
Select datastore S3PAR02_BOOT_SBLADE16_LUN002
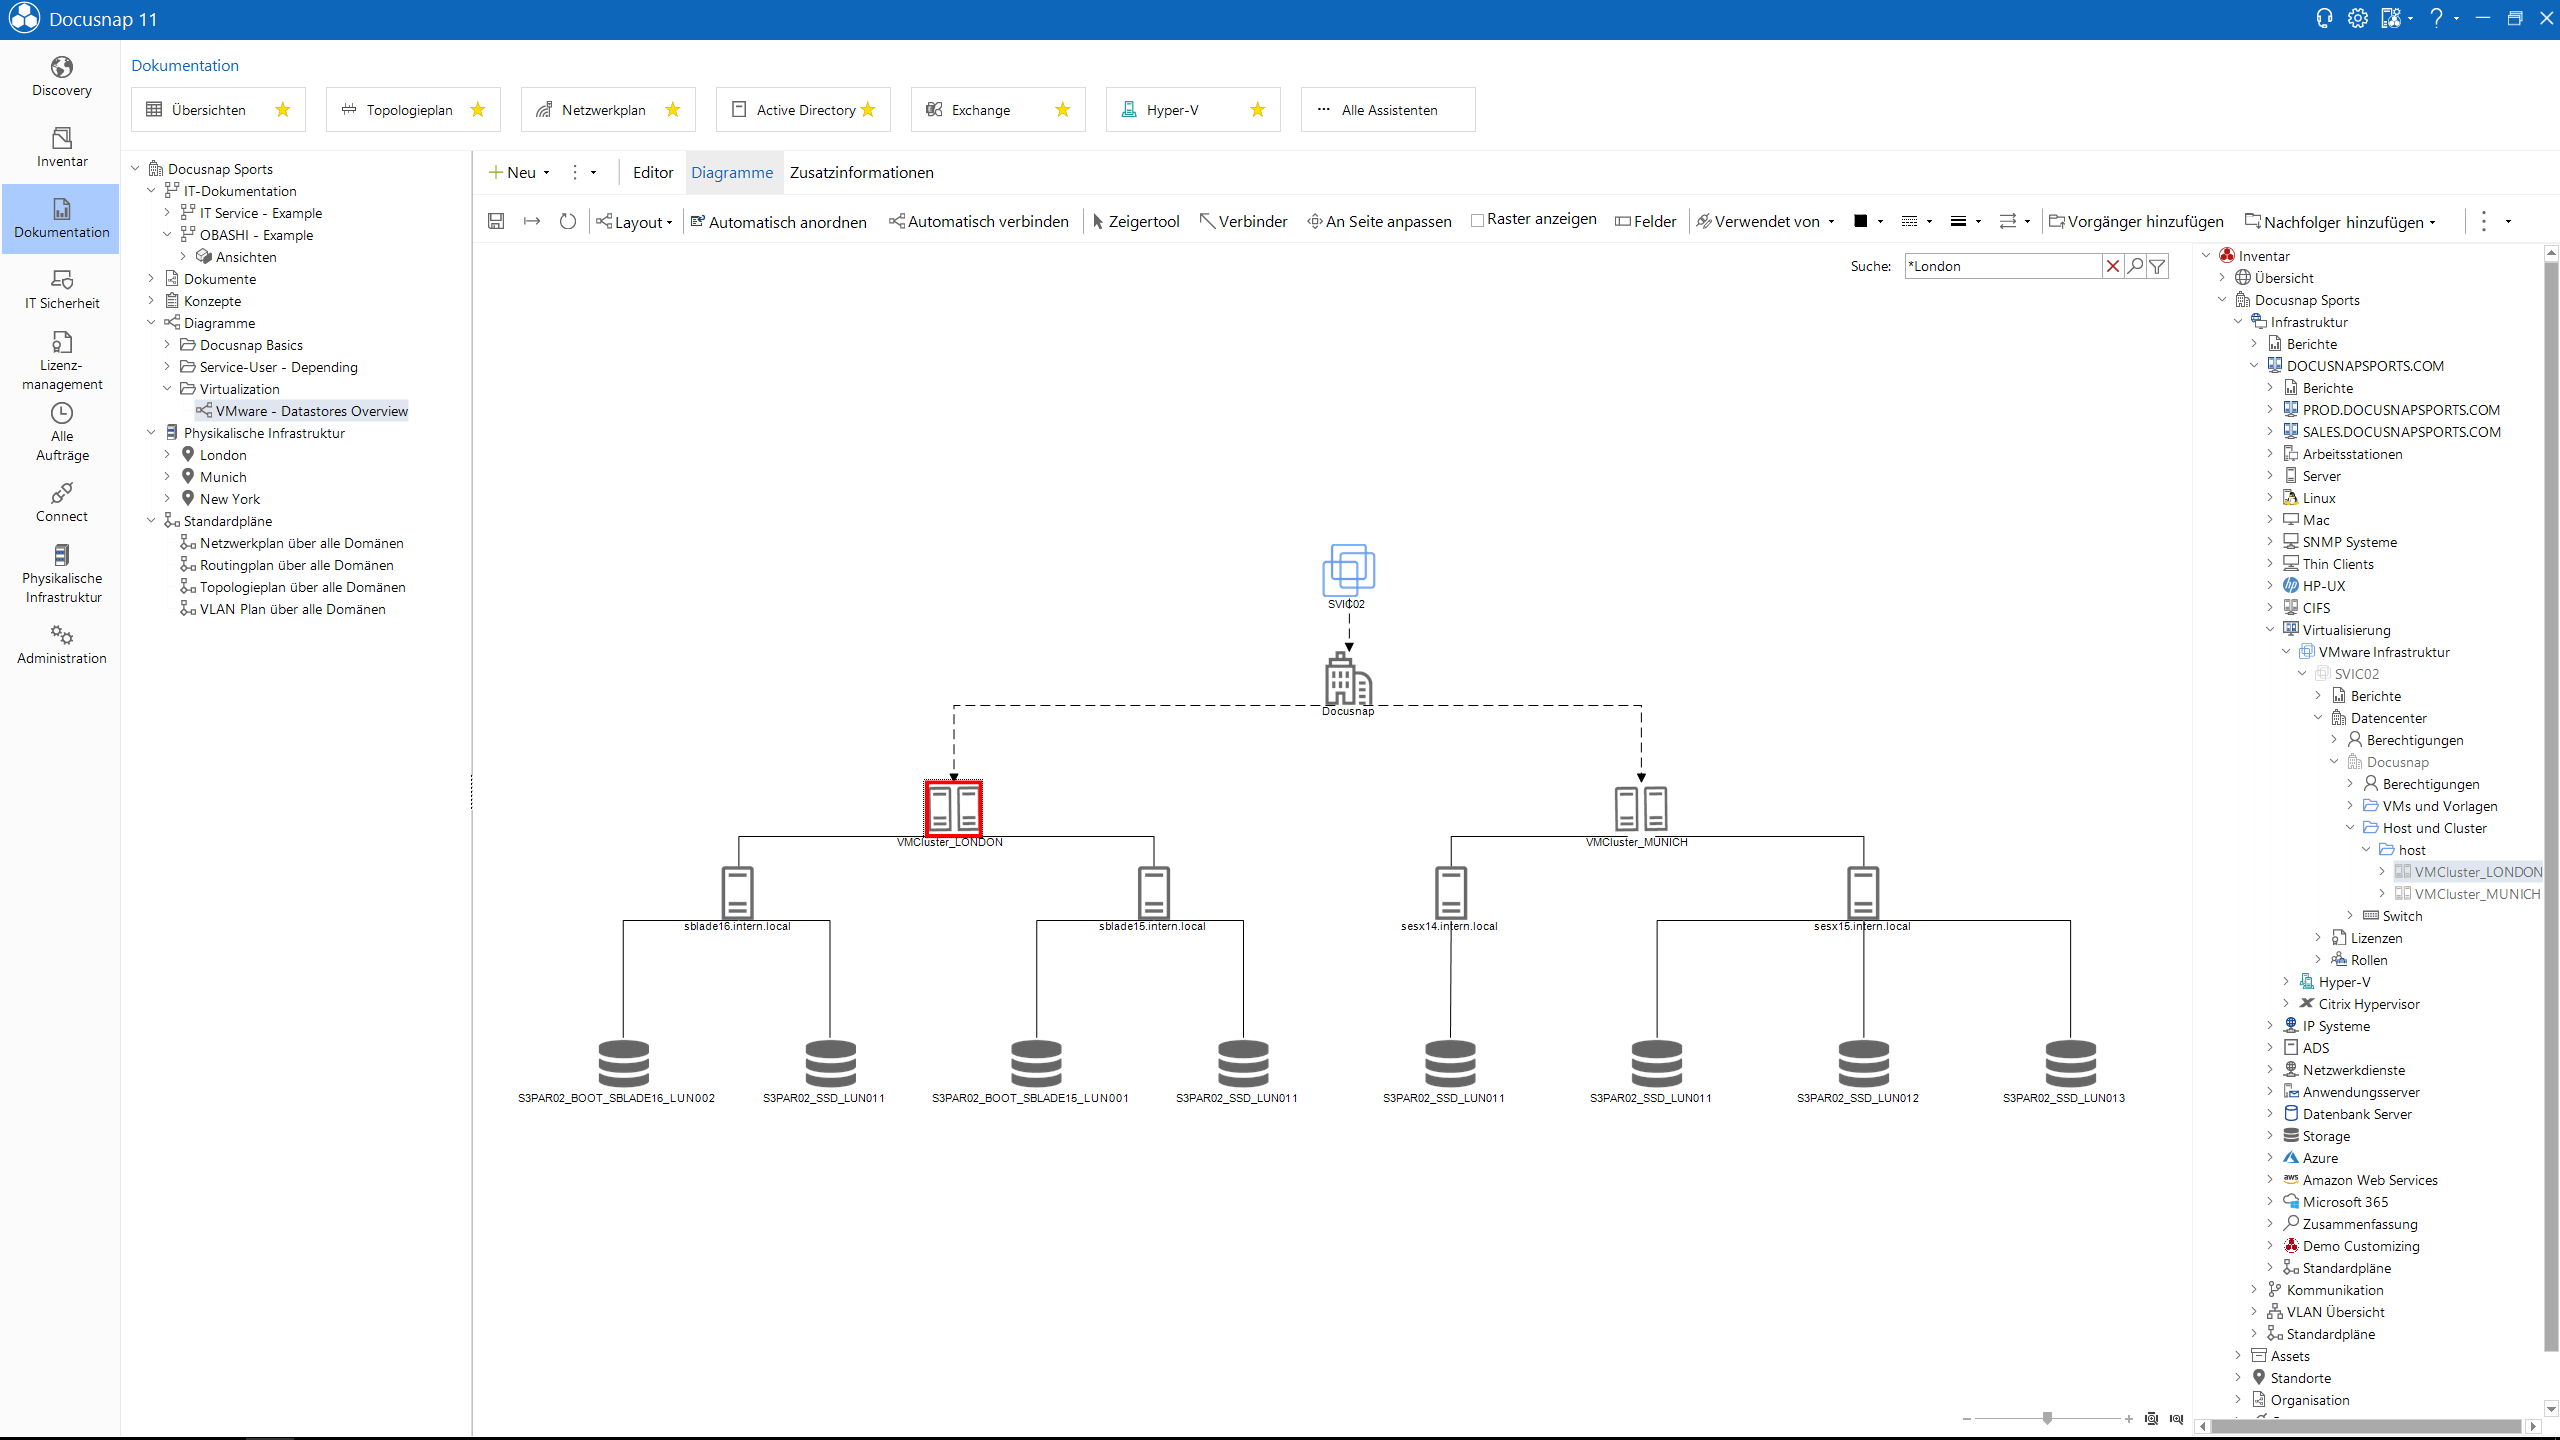click(x=623, y=1064)
